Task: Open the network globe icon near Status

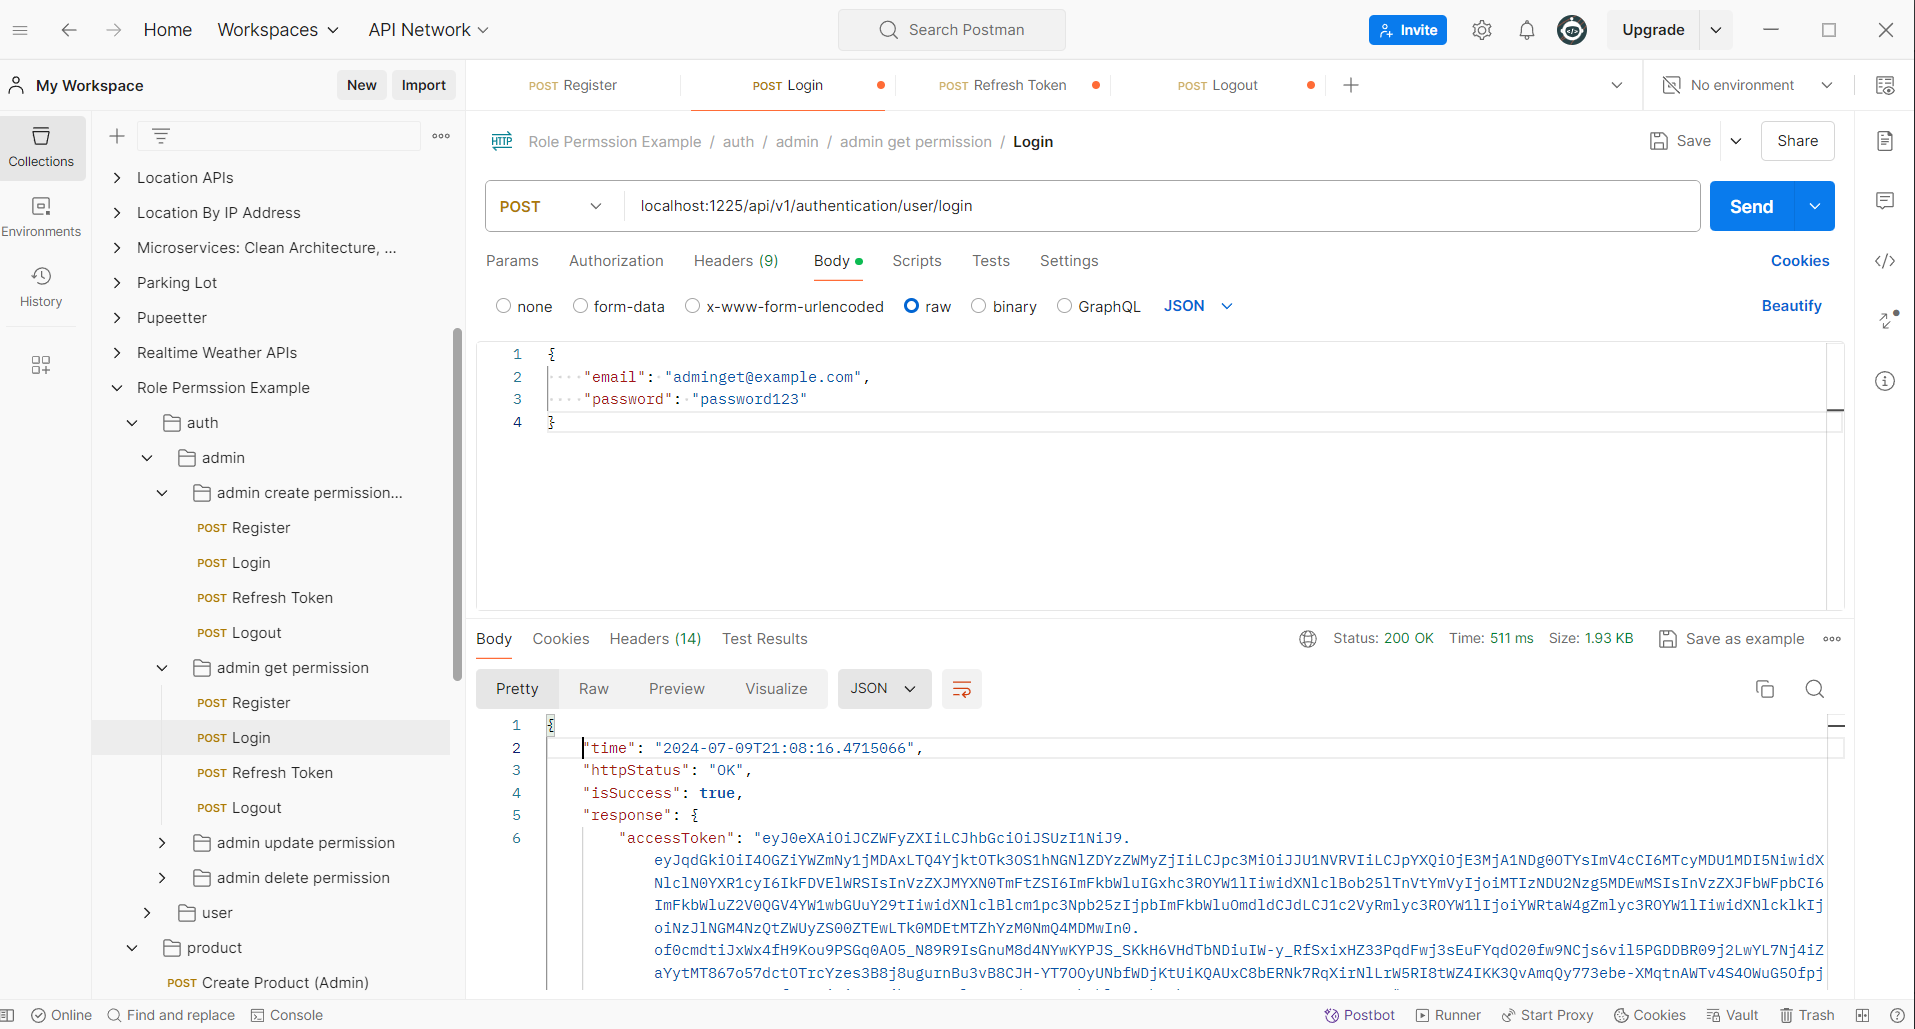Action: 1308,639
